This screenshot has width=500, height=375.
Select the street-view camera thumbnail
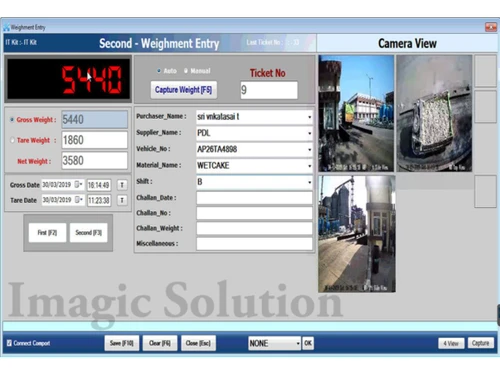[356, 113]
